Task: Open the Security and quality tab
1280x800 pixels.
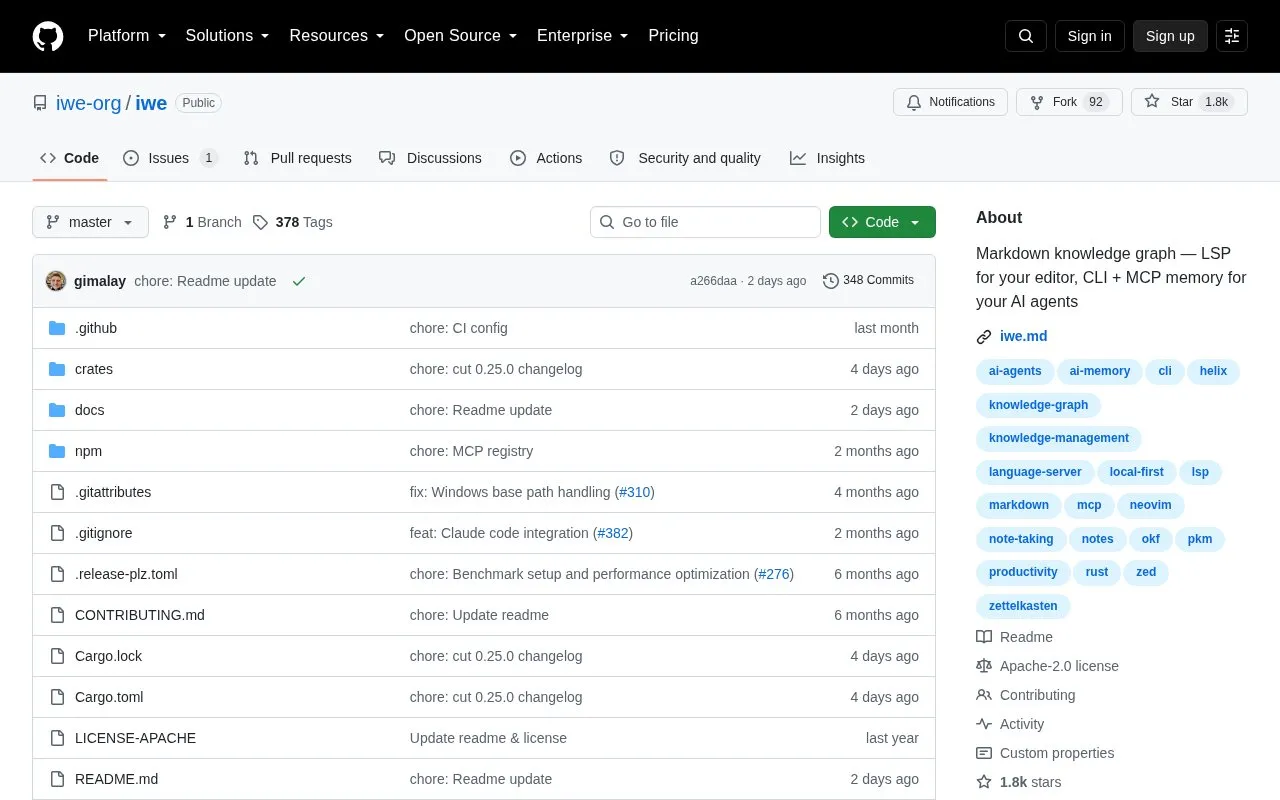Action: tap(685, 158)
